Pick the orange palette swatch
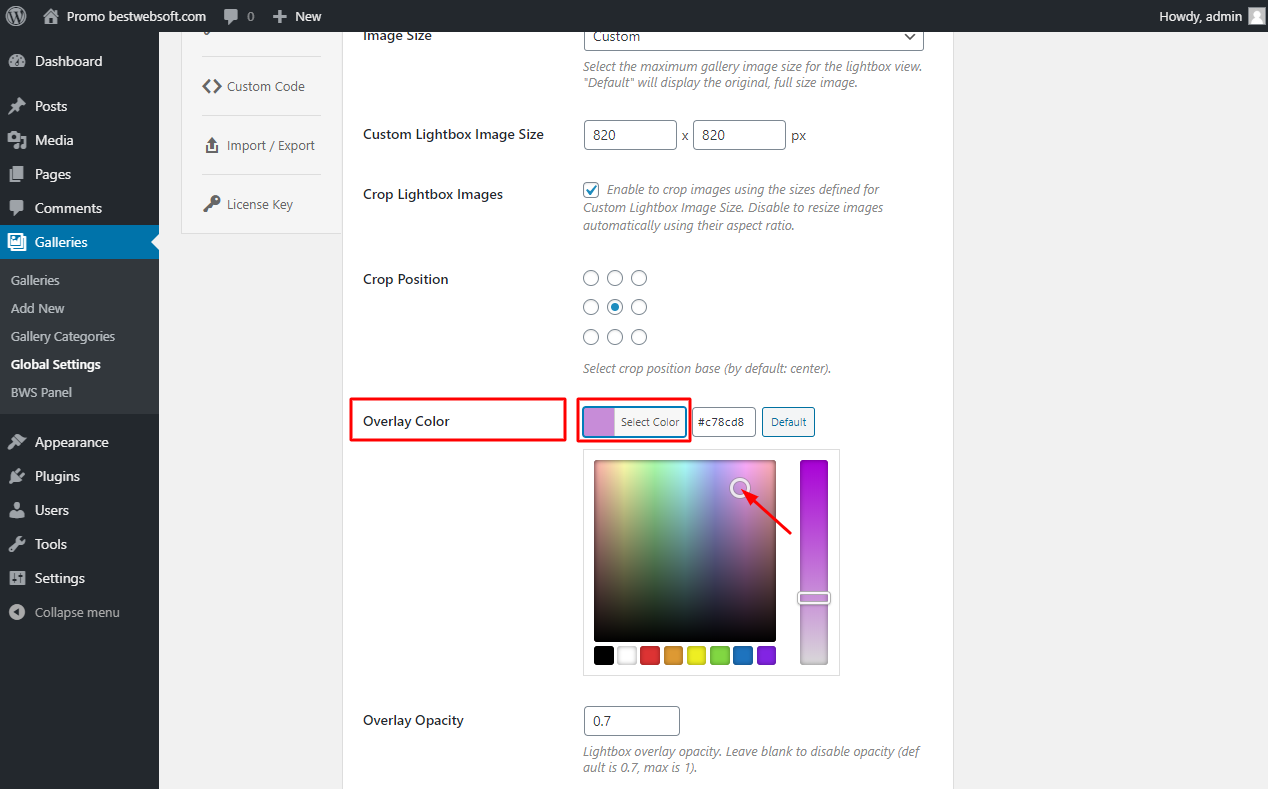This screenshot has height=789, width=1268. 673,656
